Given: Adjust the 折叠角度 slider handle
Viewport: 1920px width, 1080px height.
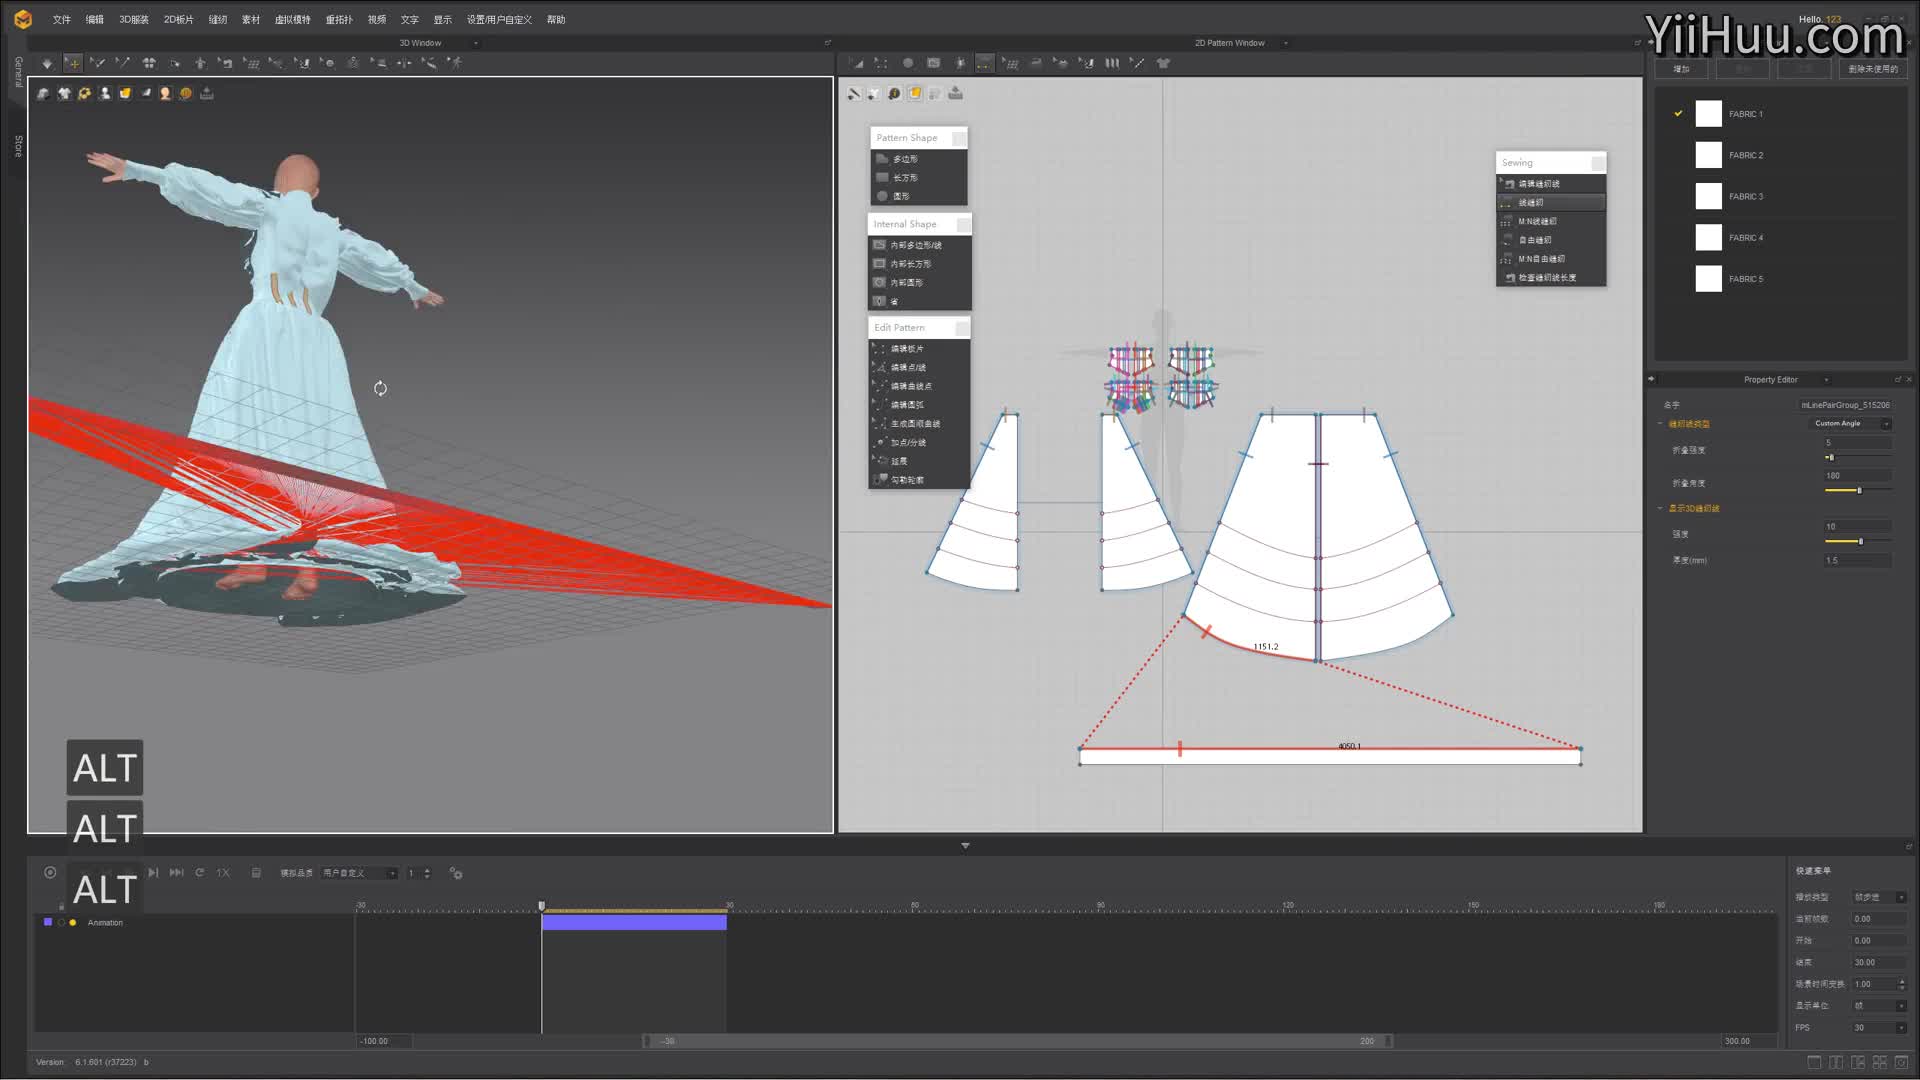Looking at the screenshot, I should click(1859, 491).
